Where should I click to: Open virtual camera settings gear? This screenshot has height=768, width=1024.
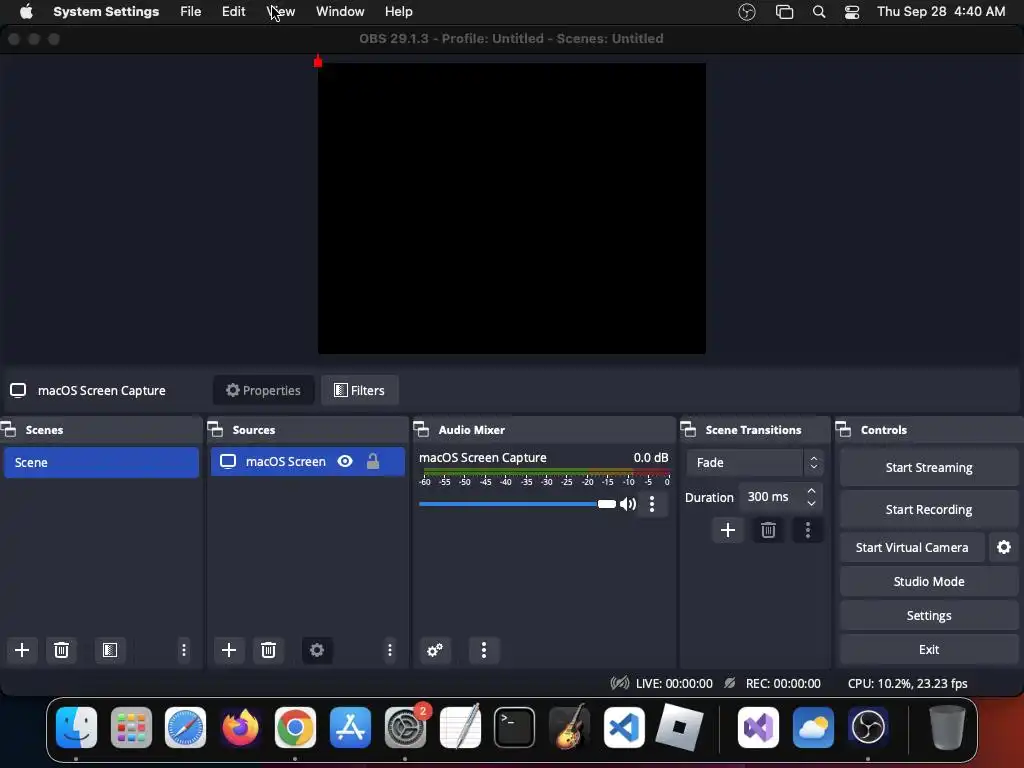point(1004,547)
